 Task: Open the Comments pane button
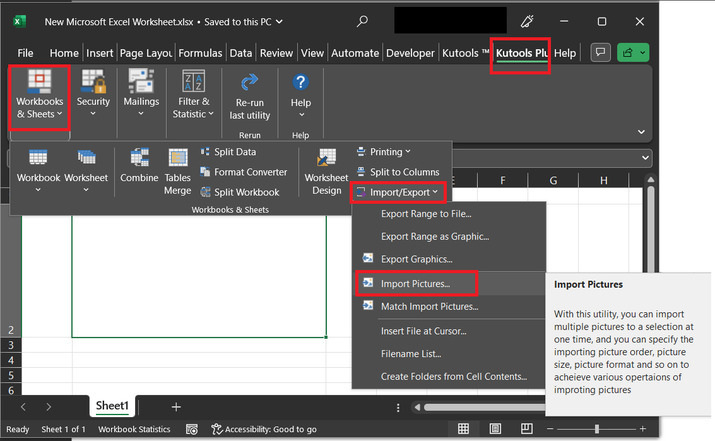point(601,52)
